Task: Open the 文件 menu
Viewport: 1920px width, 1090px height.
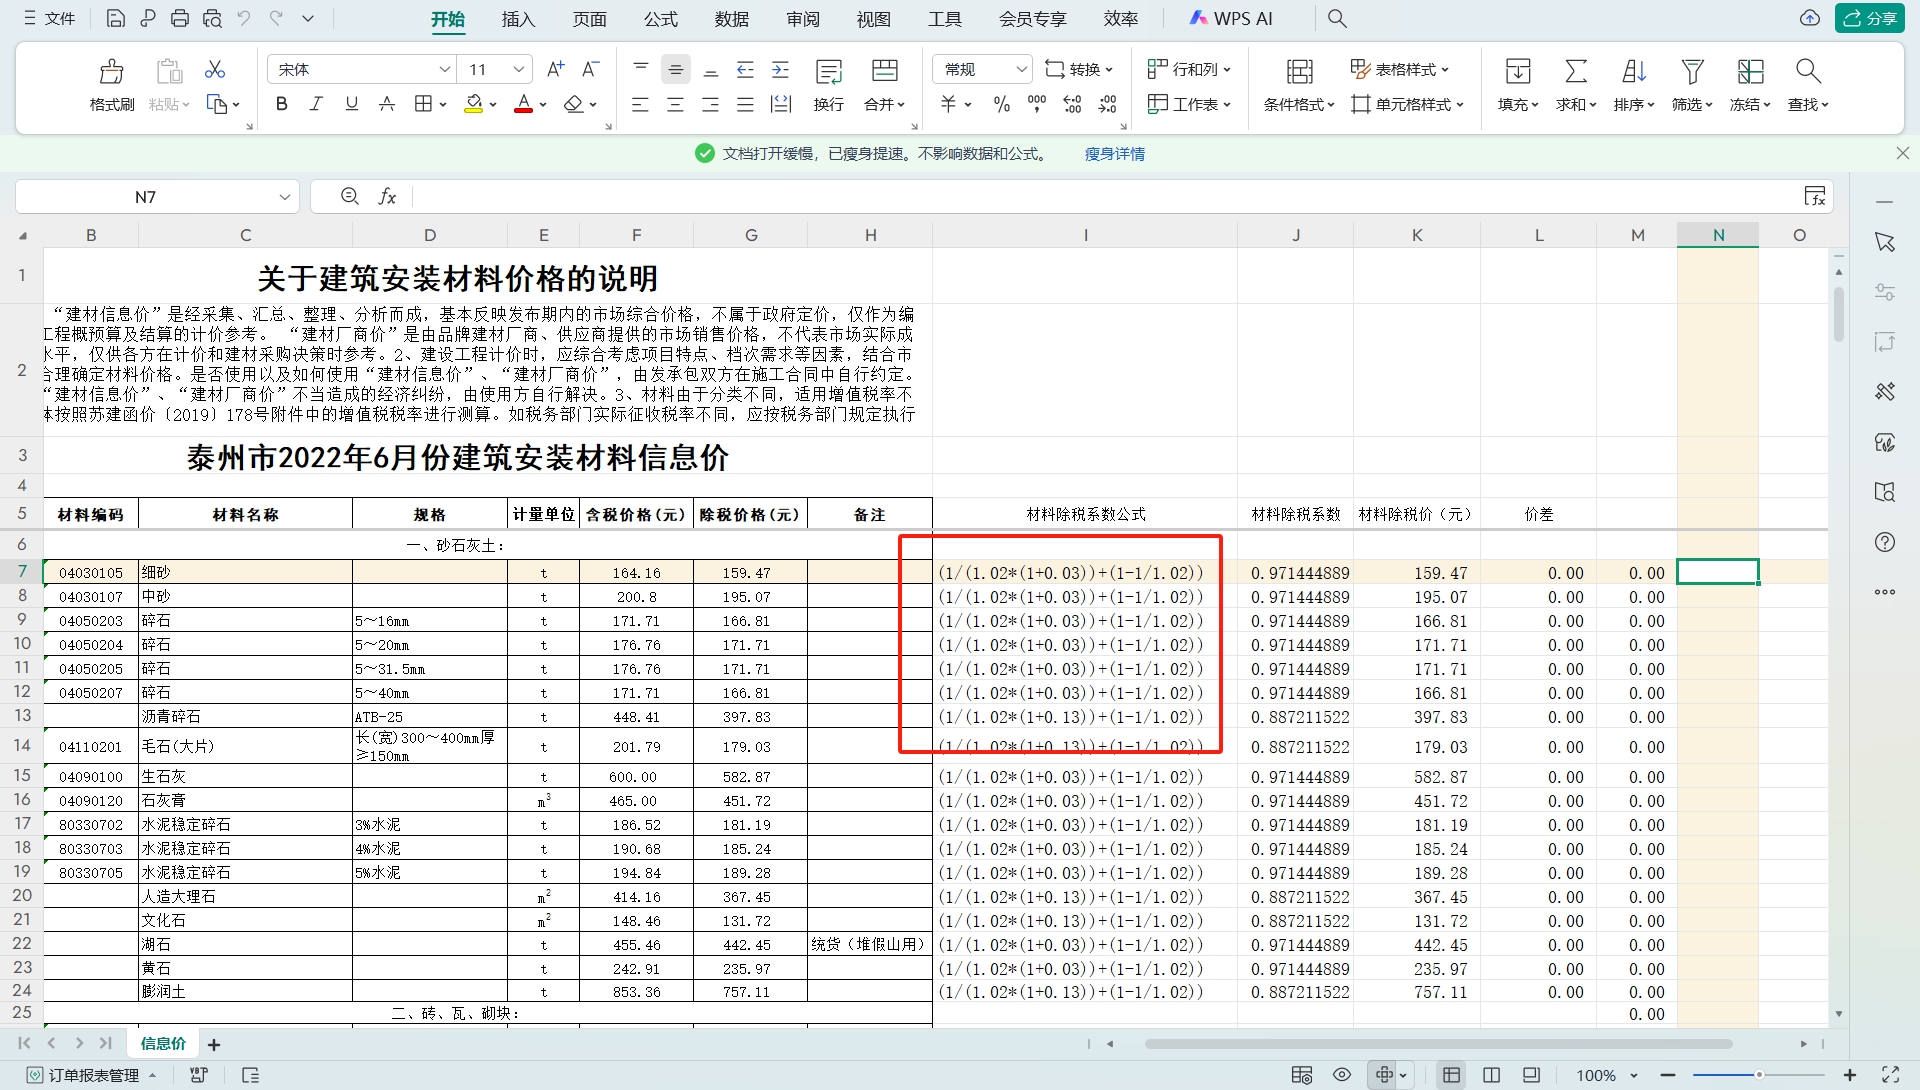Action: [49, 18]
